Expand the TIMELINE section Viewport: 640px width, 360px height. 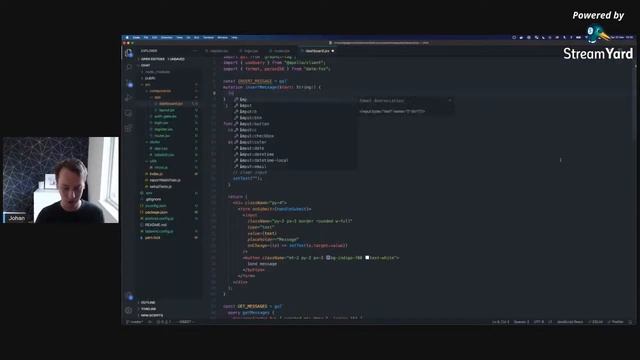pyautogui.click(x=148, y=309)
